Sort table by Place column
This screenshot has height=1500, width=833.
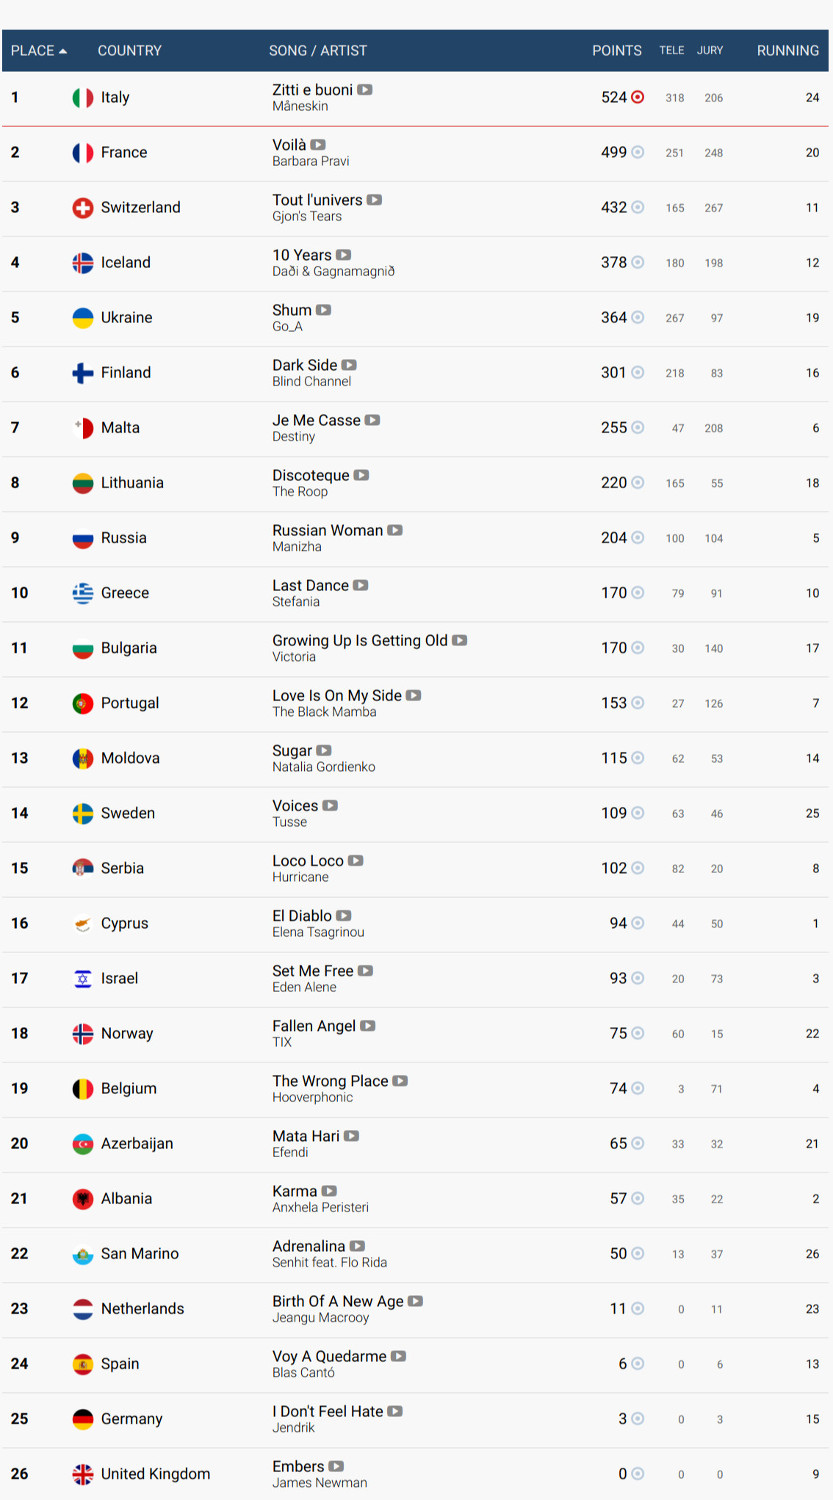coord(38,51)
